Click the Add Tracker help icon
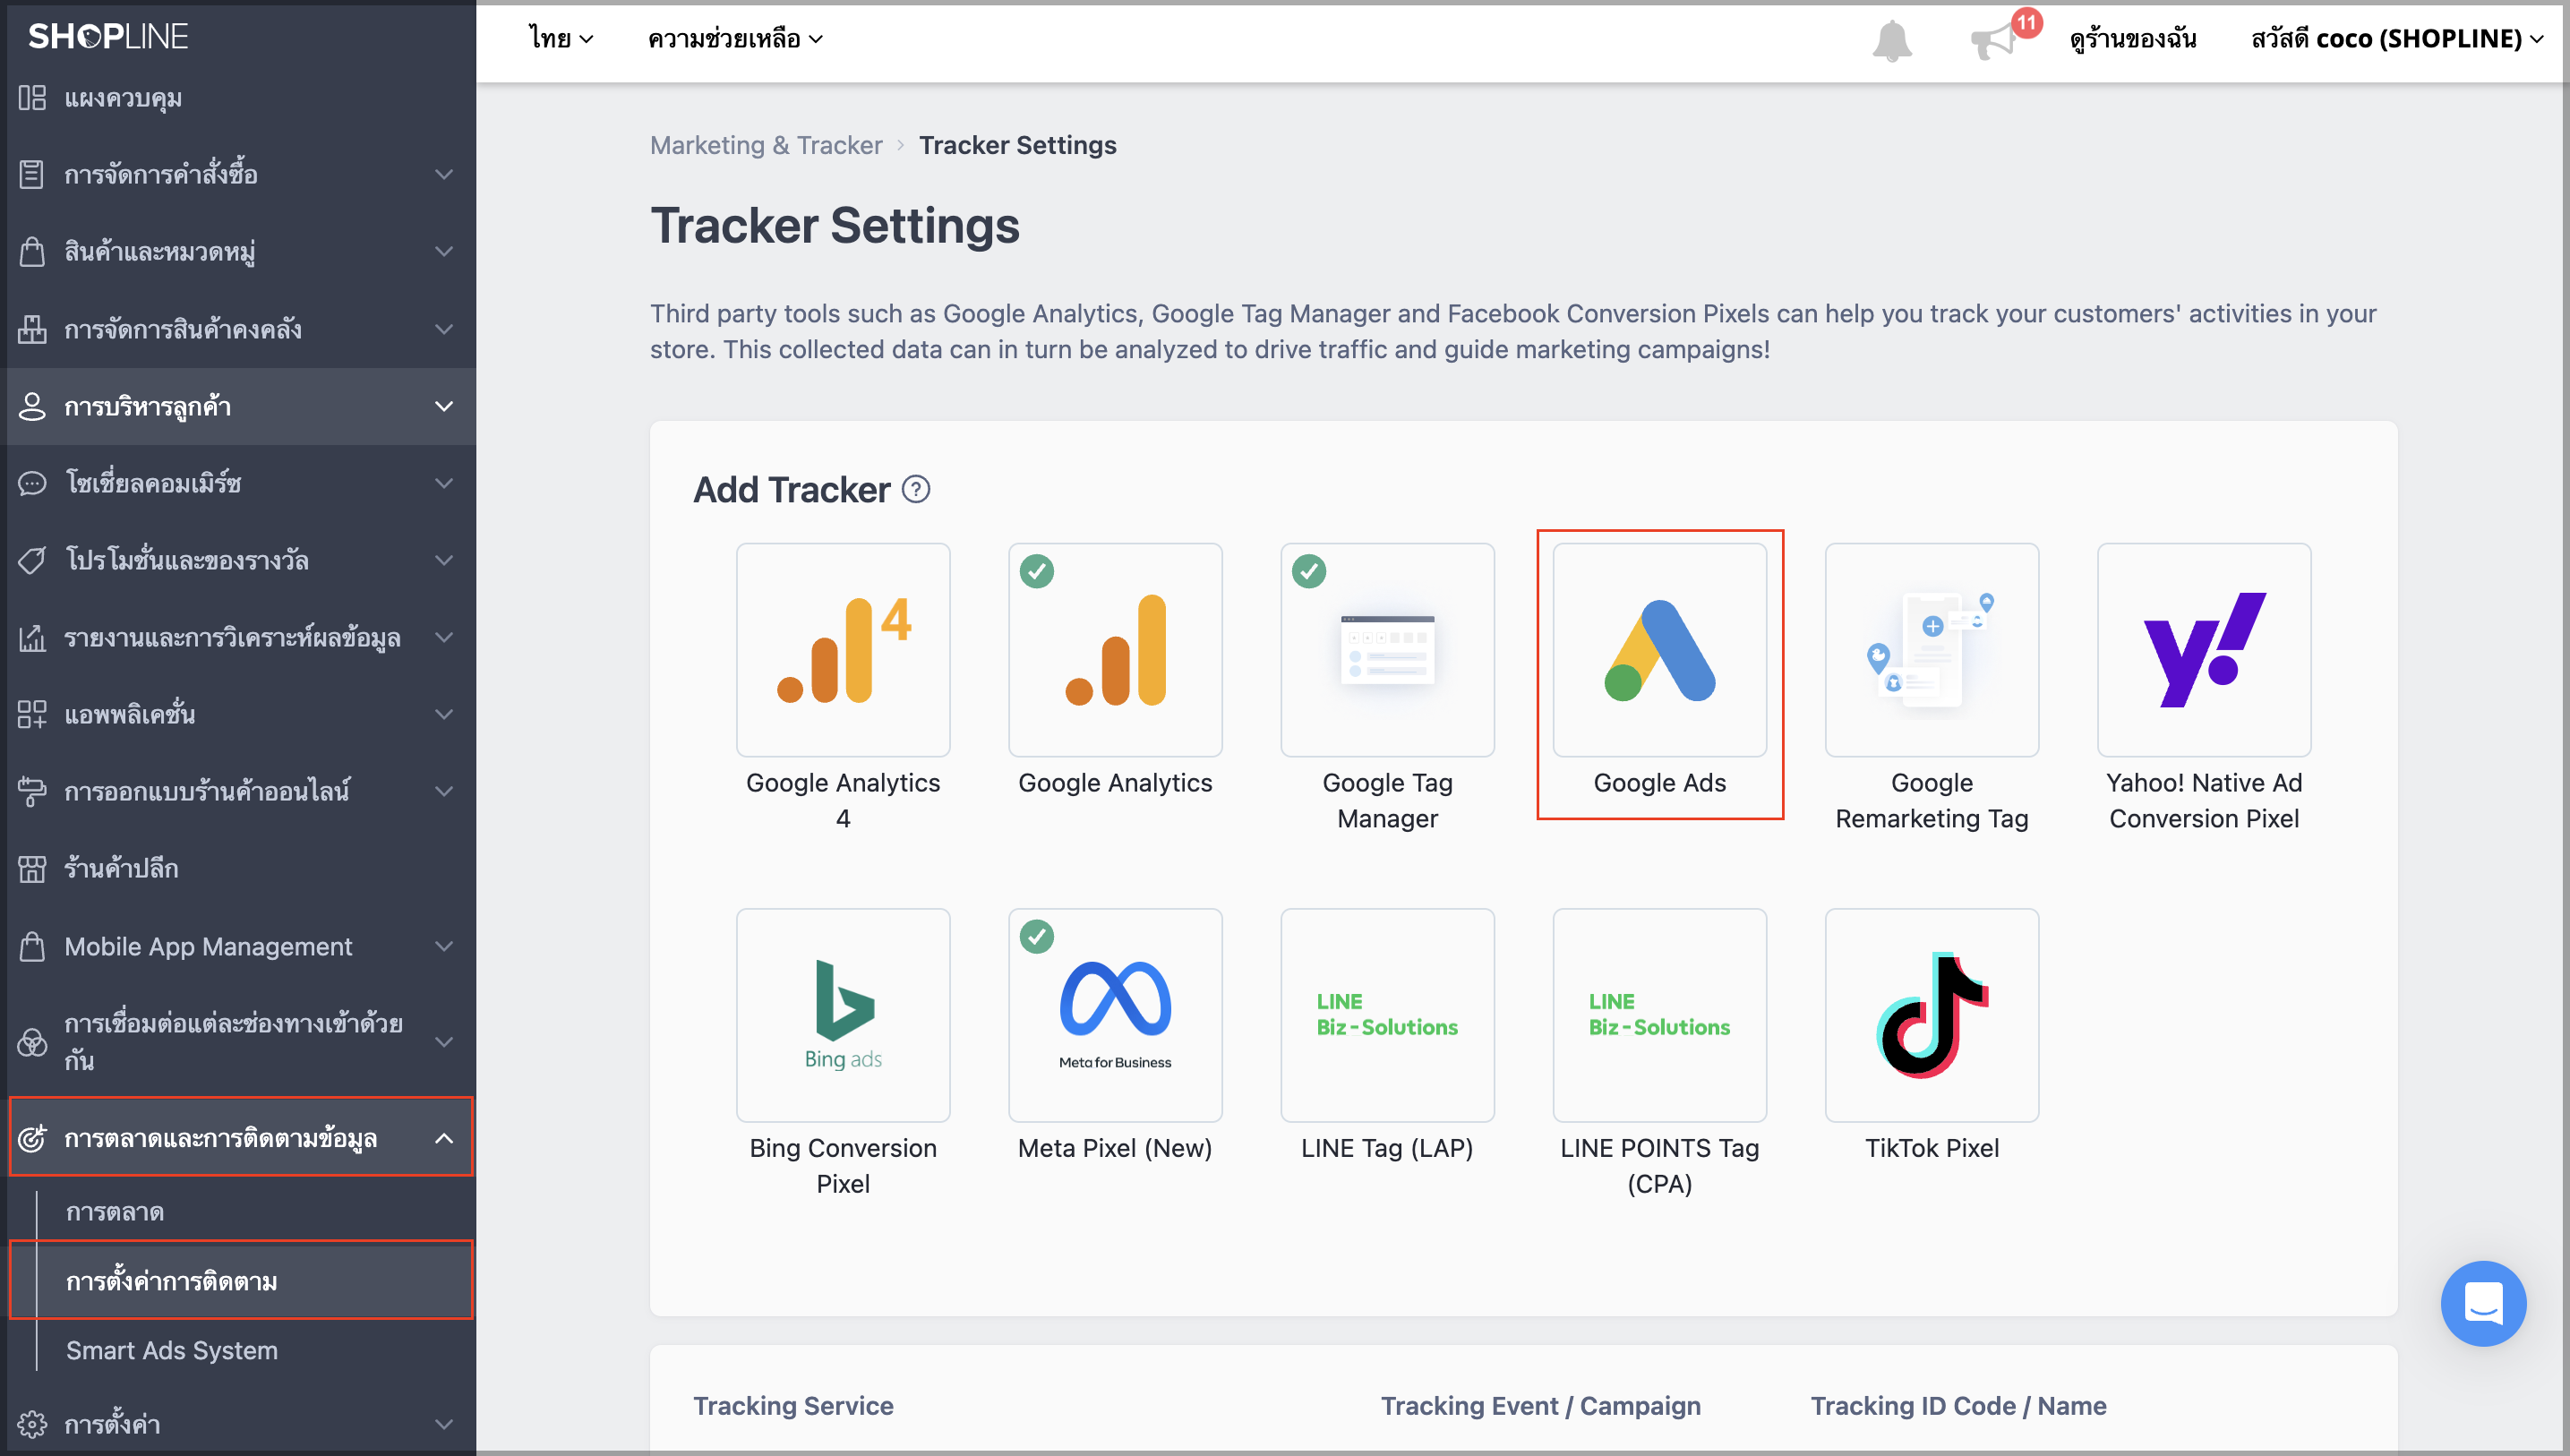 click(916, 489)
